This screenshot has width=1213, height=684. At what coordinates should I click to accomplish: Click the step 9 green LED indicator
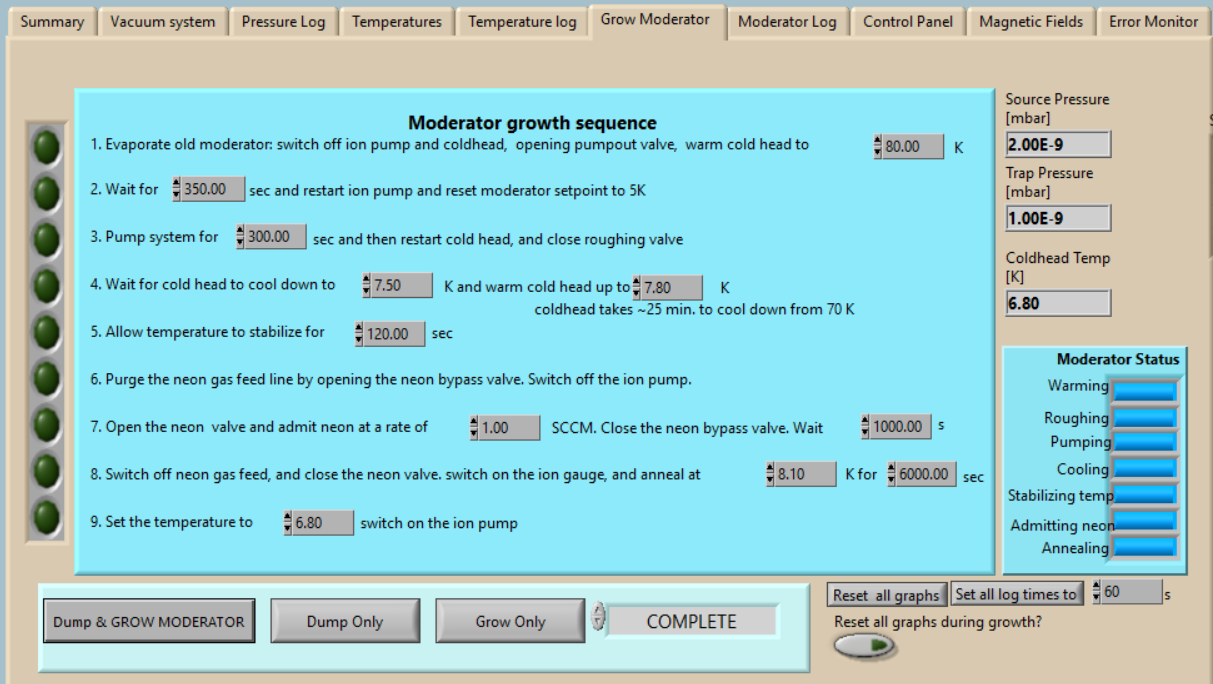47,517
